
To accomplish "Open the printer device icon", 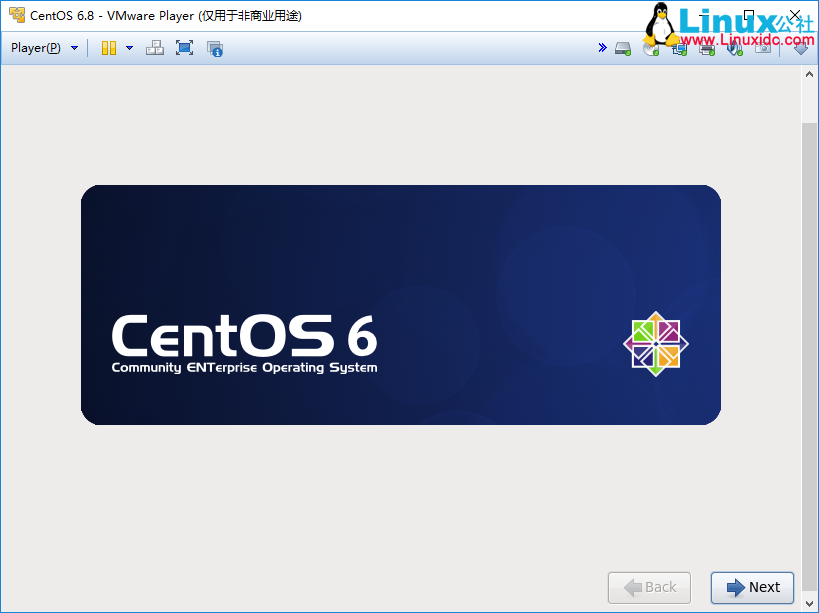I will pos(707,49).
